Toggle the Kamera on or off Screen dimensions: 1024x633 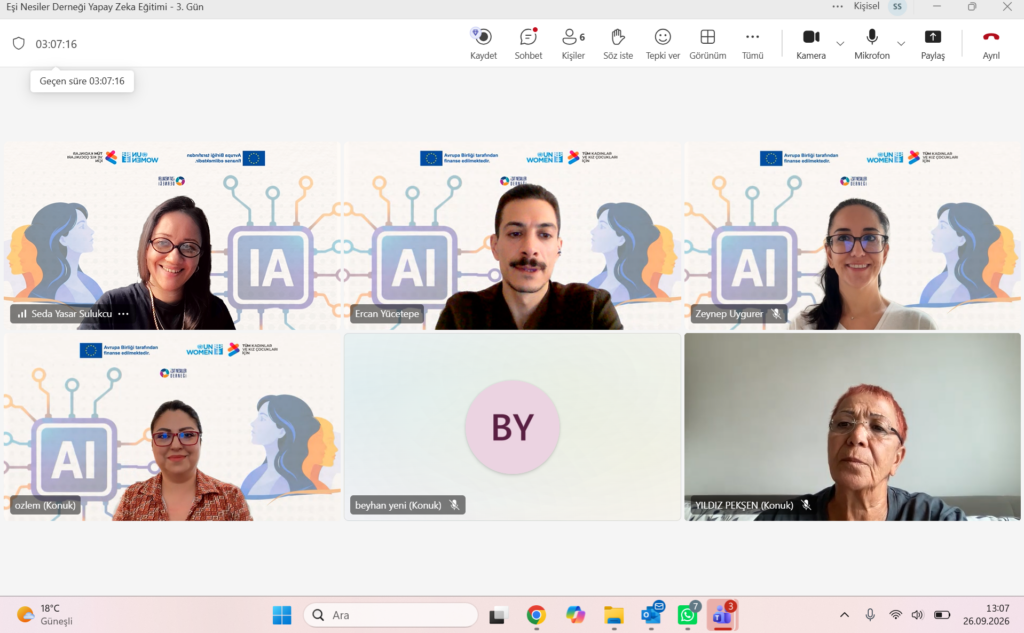(x=811, y=44)
